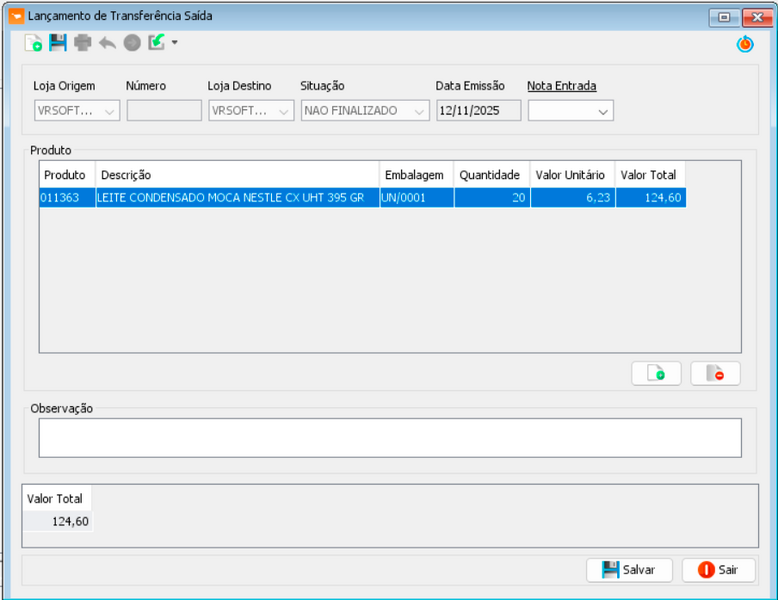Viewport: 778px width, 600px height.
Task: Click the quantity cell showing 20
Action: 492,198
